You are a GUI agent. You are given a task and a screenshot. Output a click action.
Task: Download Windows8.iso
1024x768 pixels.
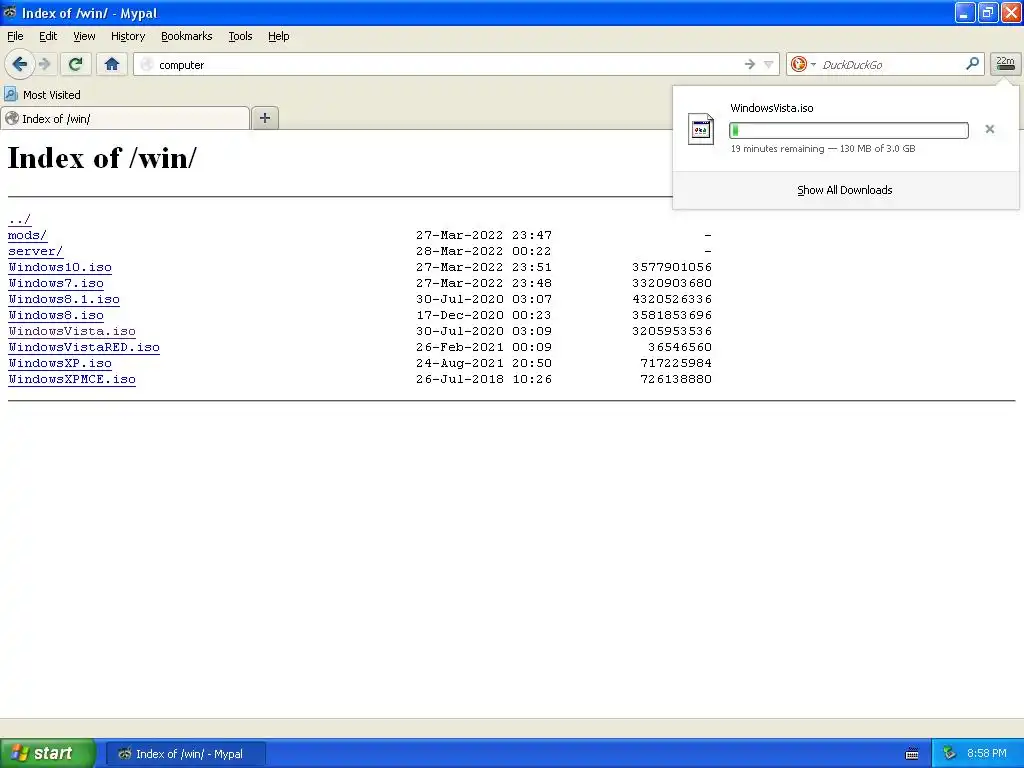(56, 315)
